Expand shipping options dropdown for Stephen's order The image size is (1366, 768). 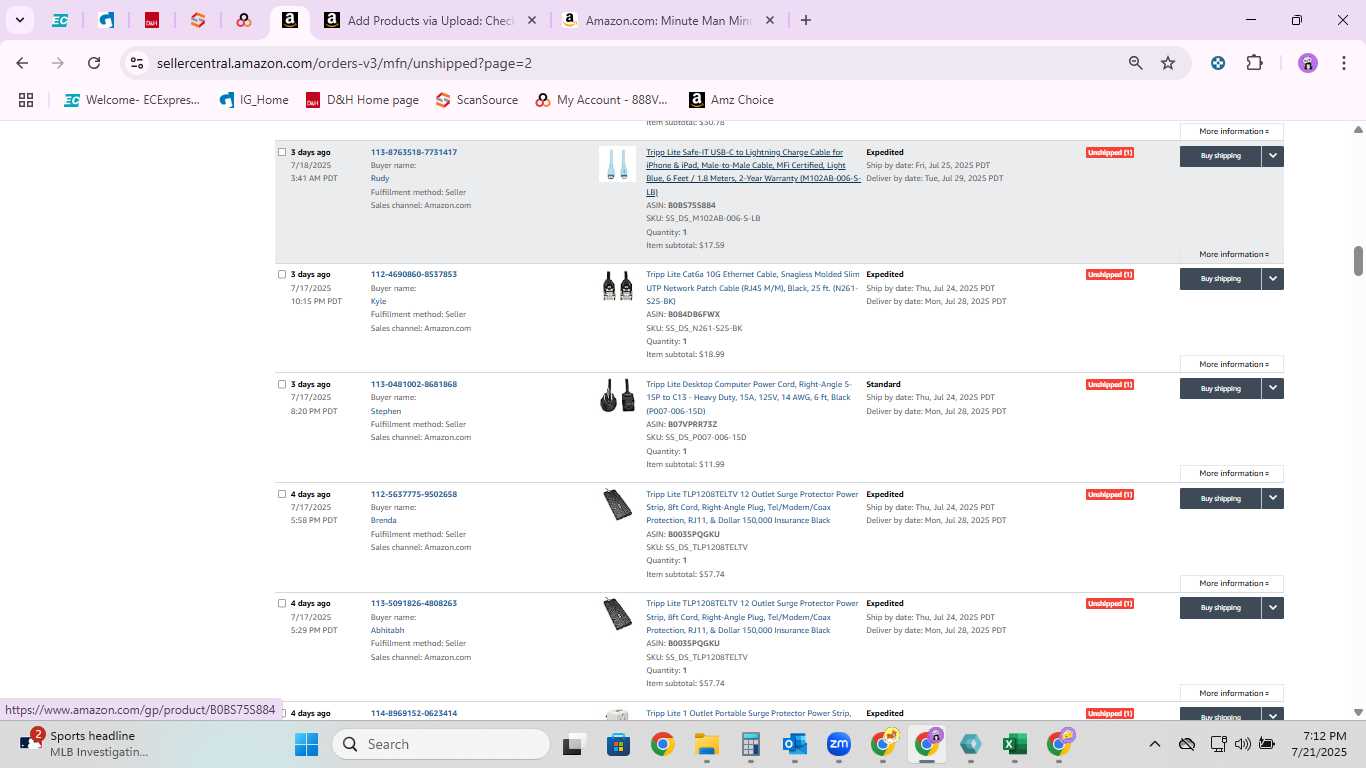point(1273,388)
